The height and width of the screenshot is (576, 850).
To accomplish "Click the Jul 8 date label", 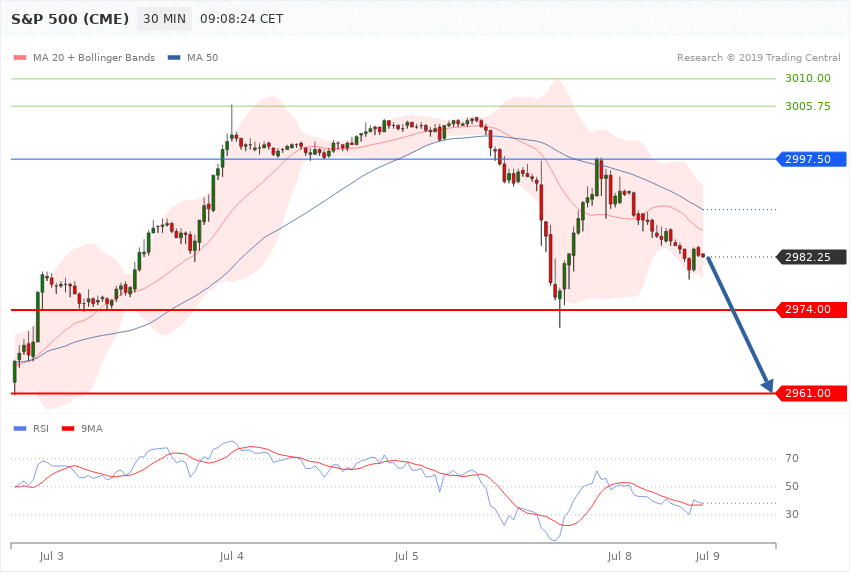I will click(620, 556).
